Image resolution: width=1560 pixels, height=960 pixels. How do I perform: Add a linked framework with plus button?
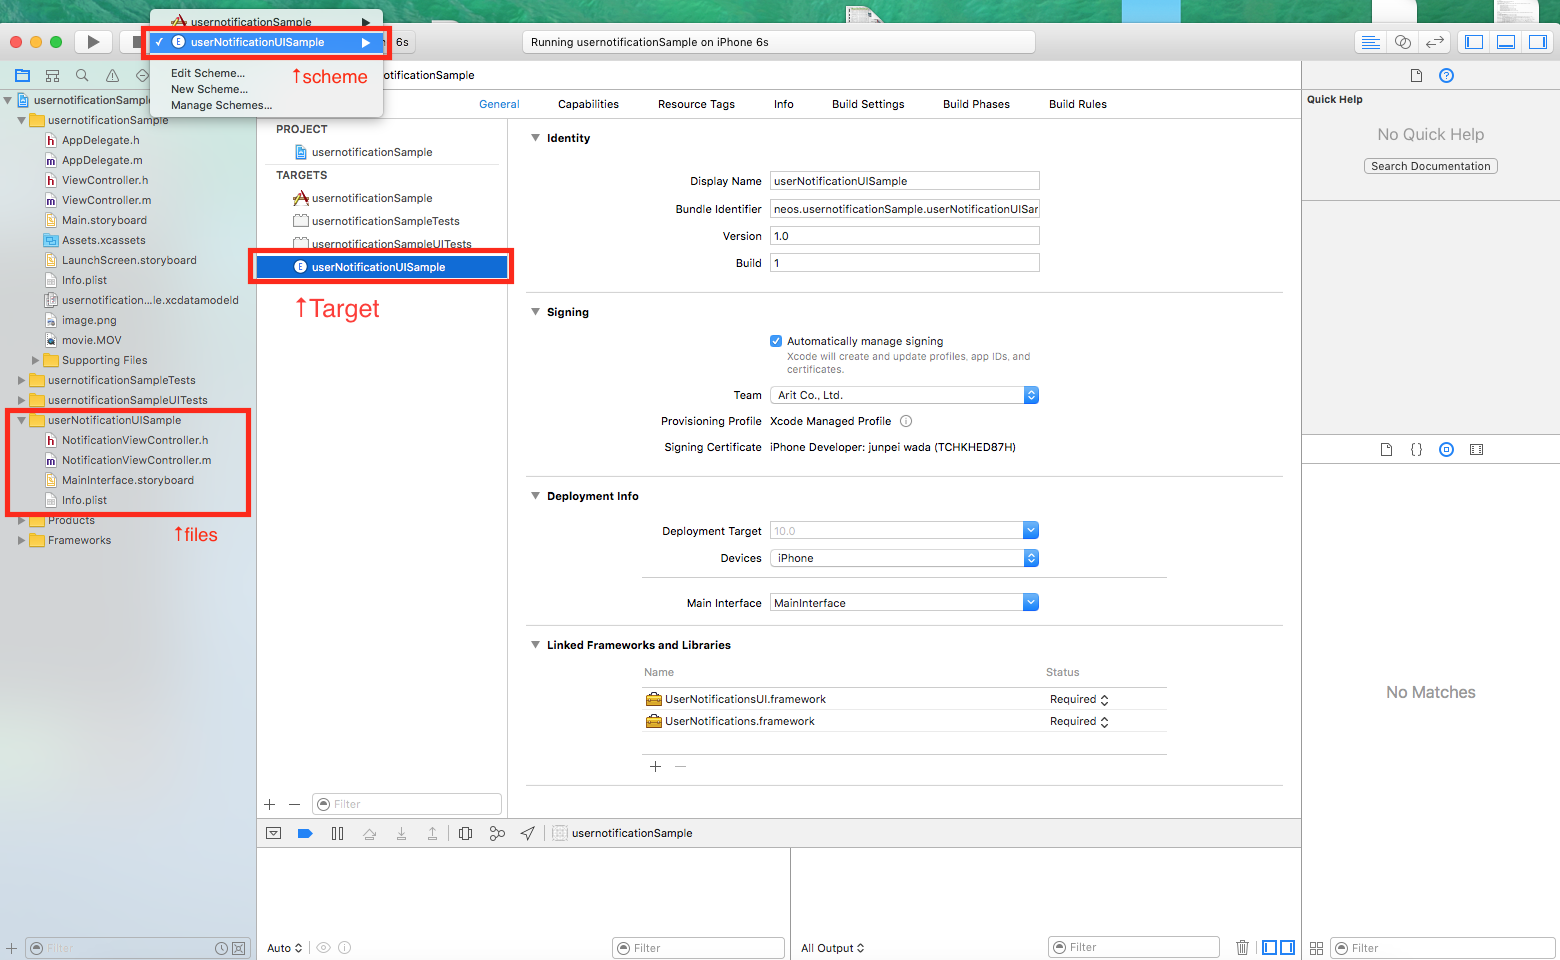point(655,766)
